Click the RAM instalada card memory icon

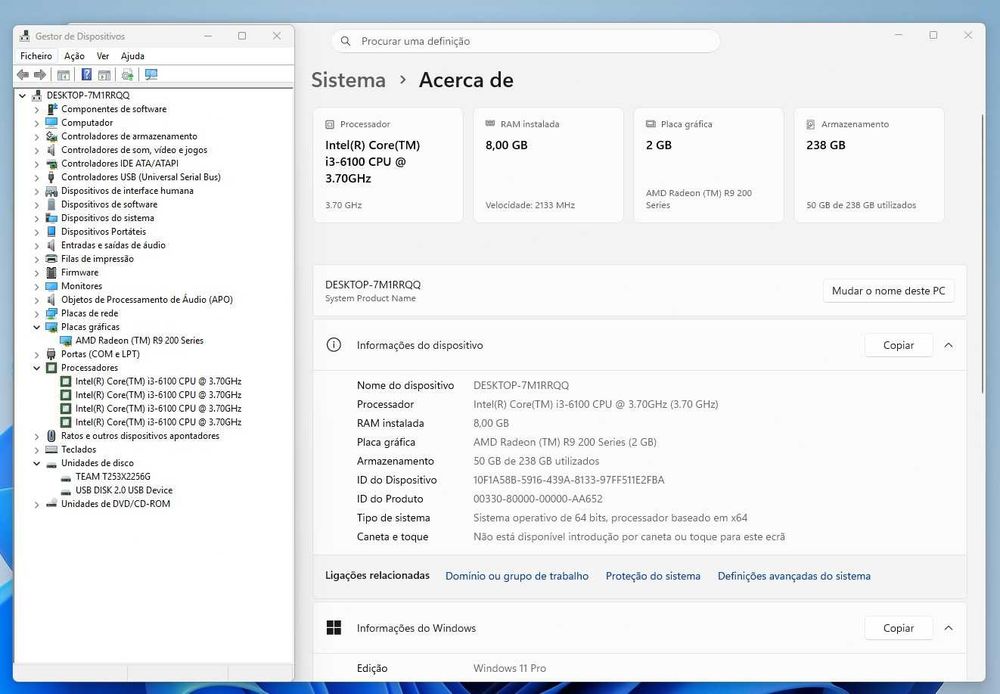click(x=490, y=124)
